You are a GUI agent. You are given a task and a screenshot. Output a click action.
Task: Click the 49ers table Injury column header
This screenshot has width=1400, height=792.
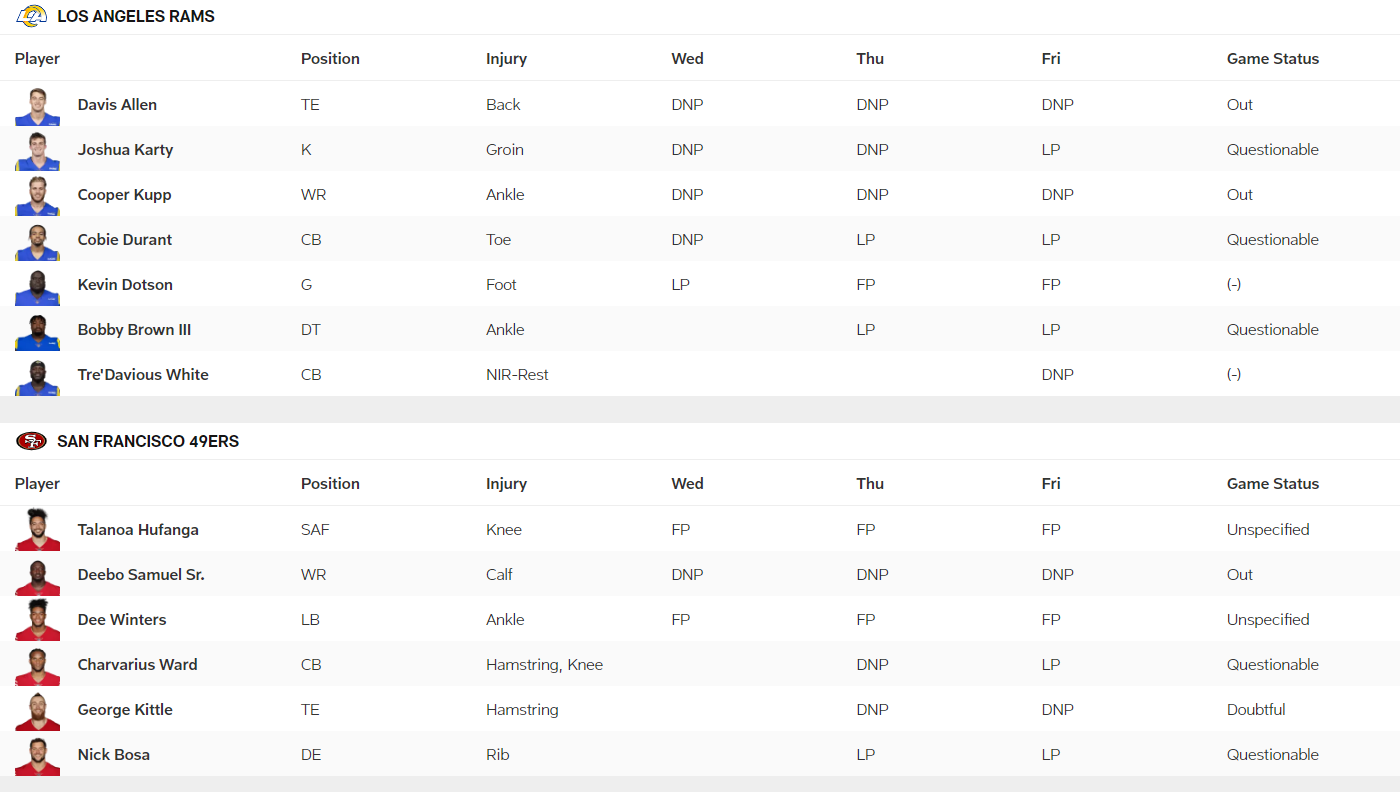[x=506, y=484]
